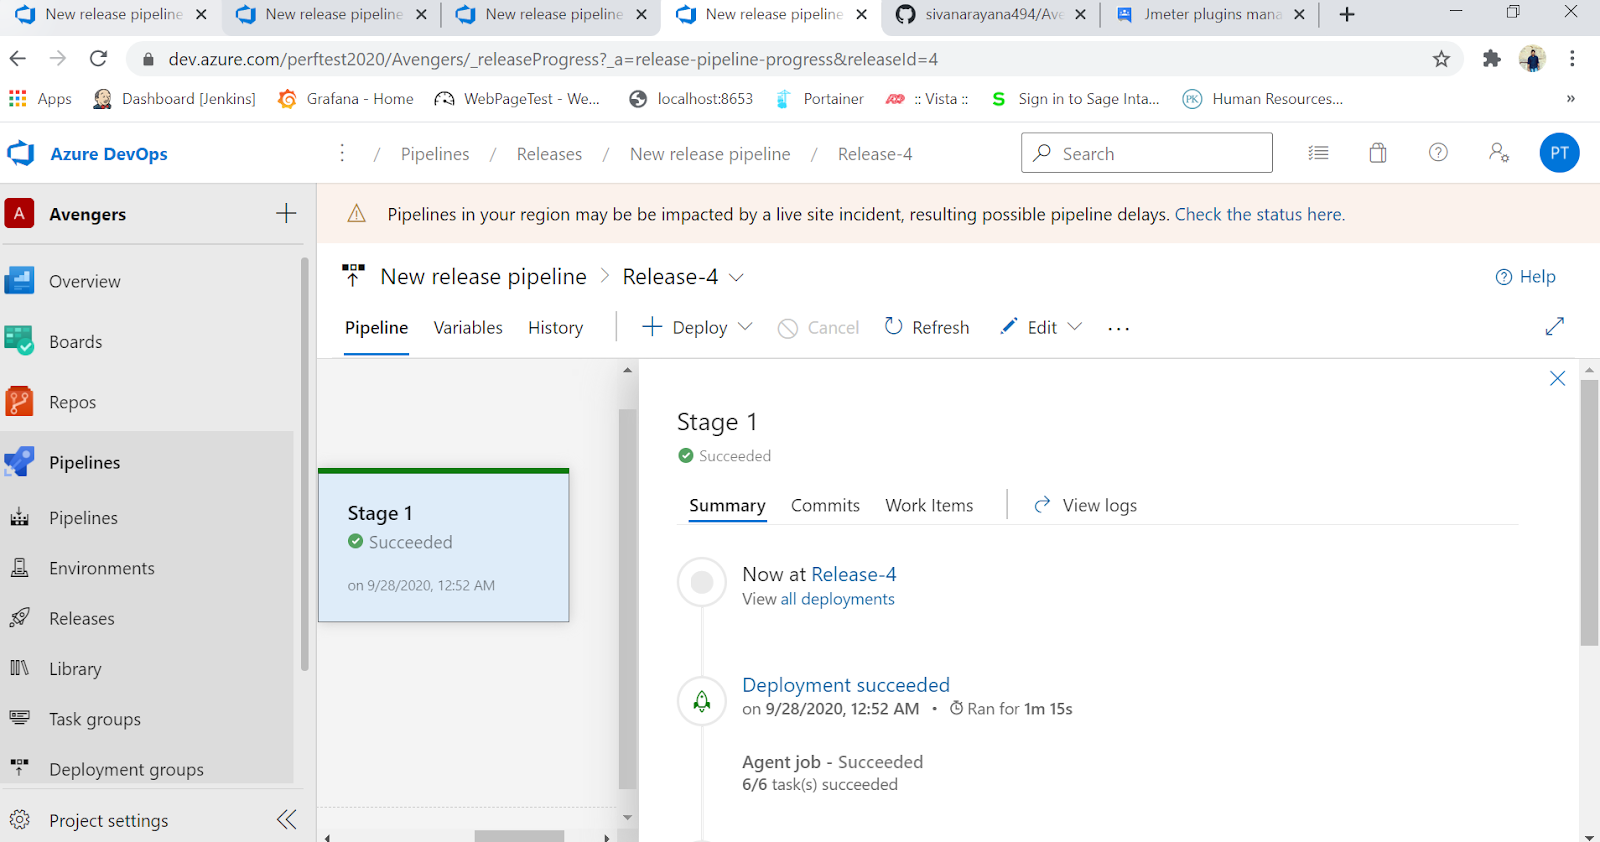1600x842 pixels.
Task: Open the Deployment succeeded link
Action: click(x=845, y=685)
